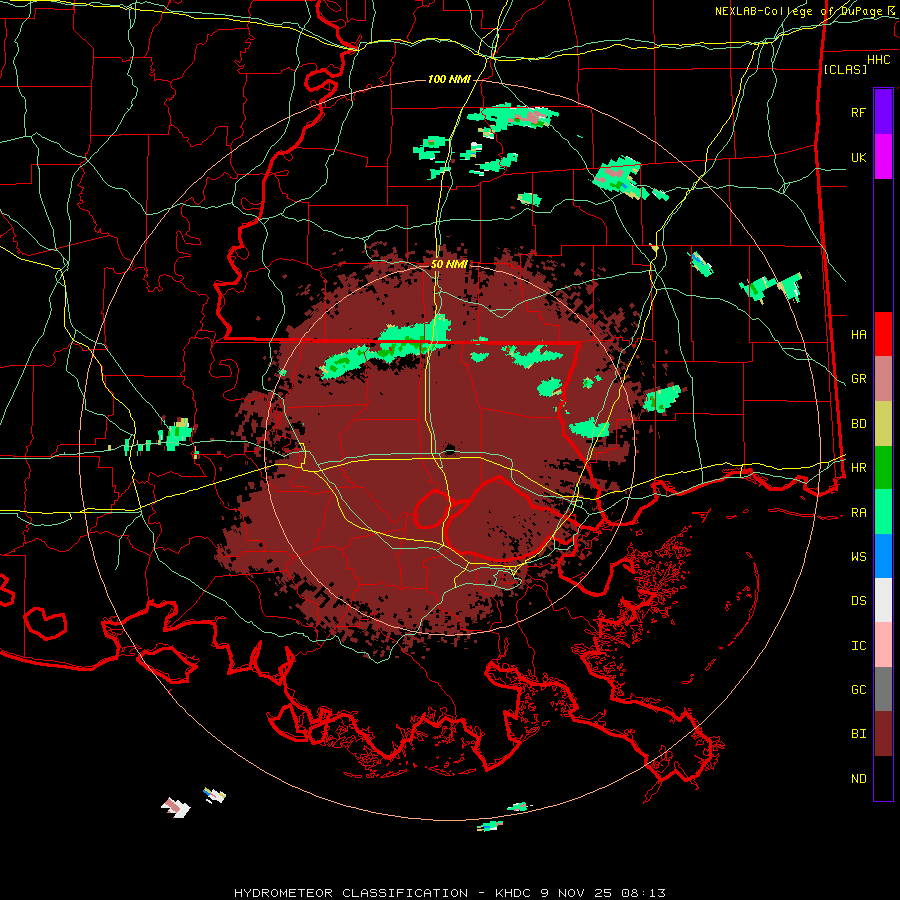Click the BI dark red legend swatch
The image size is (900, 900).
tap(883, 734)
